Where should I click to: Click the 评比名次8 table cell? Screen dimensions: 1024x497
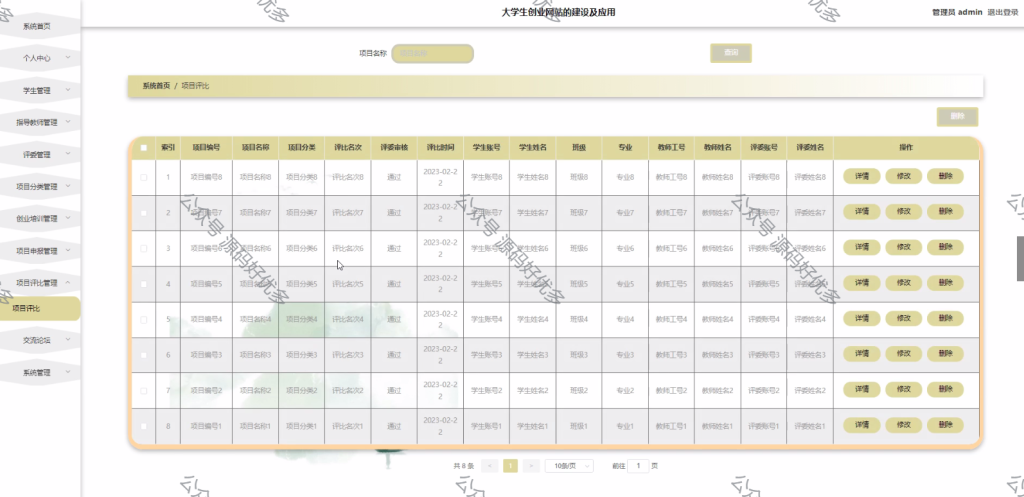(x=347, y=177)
